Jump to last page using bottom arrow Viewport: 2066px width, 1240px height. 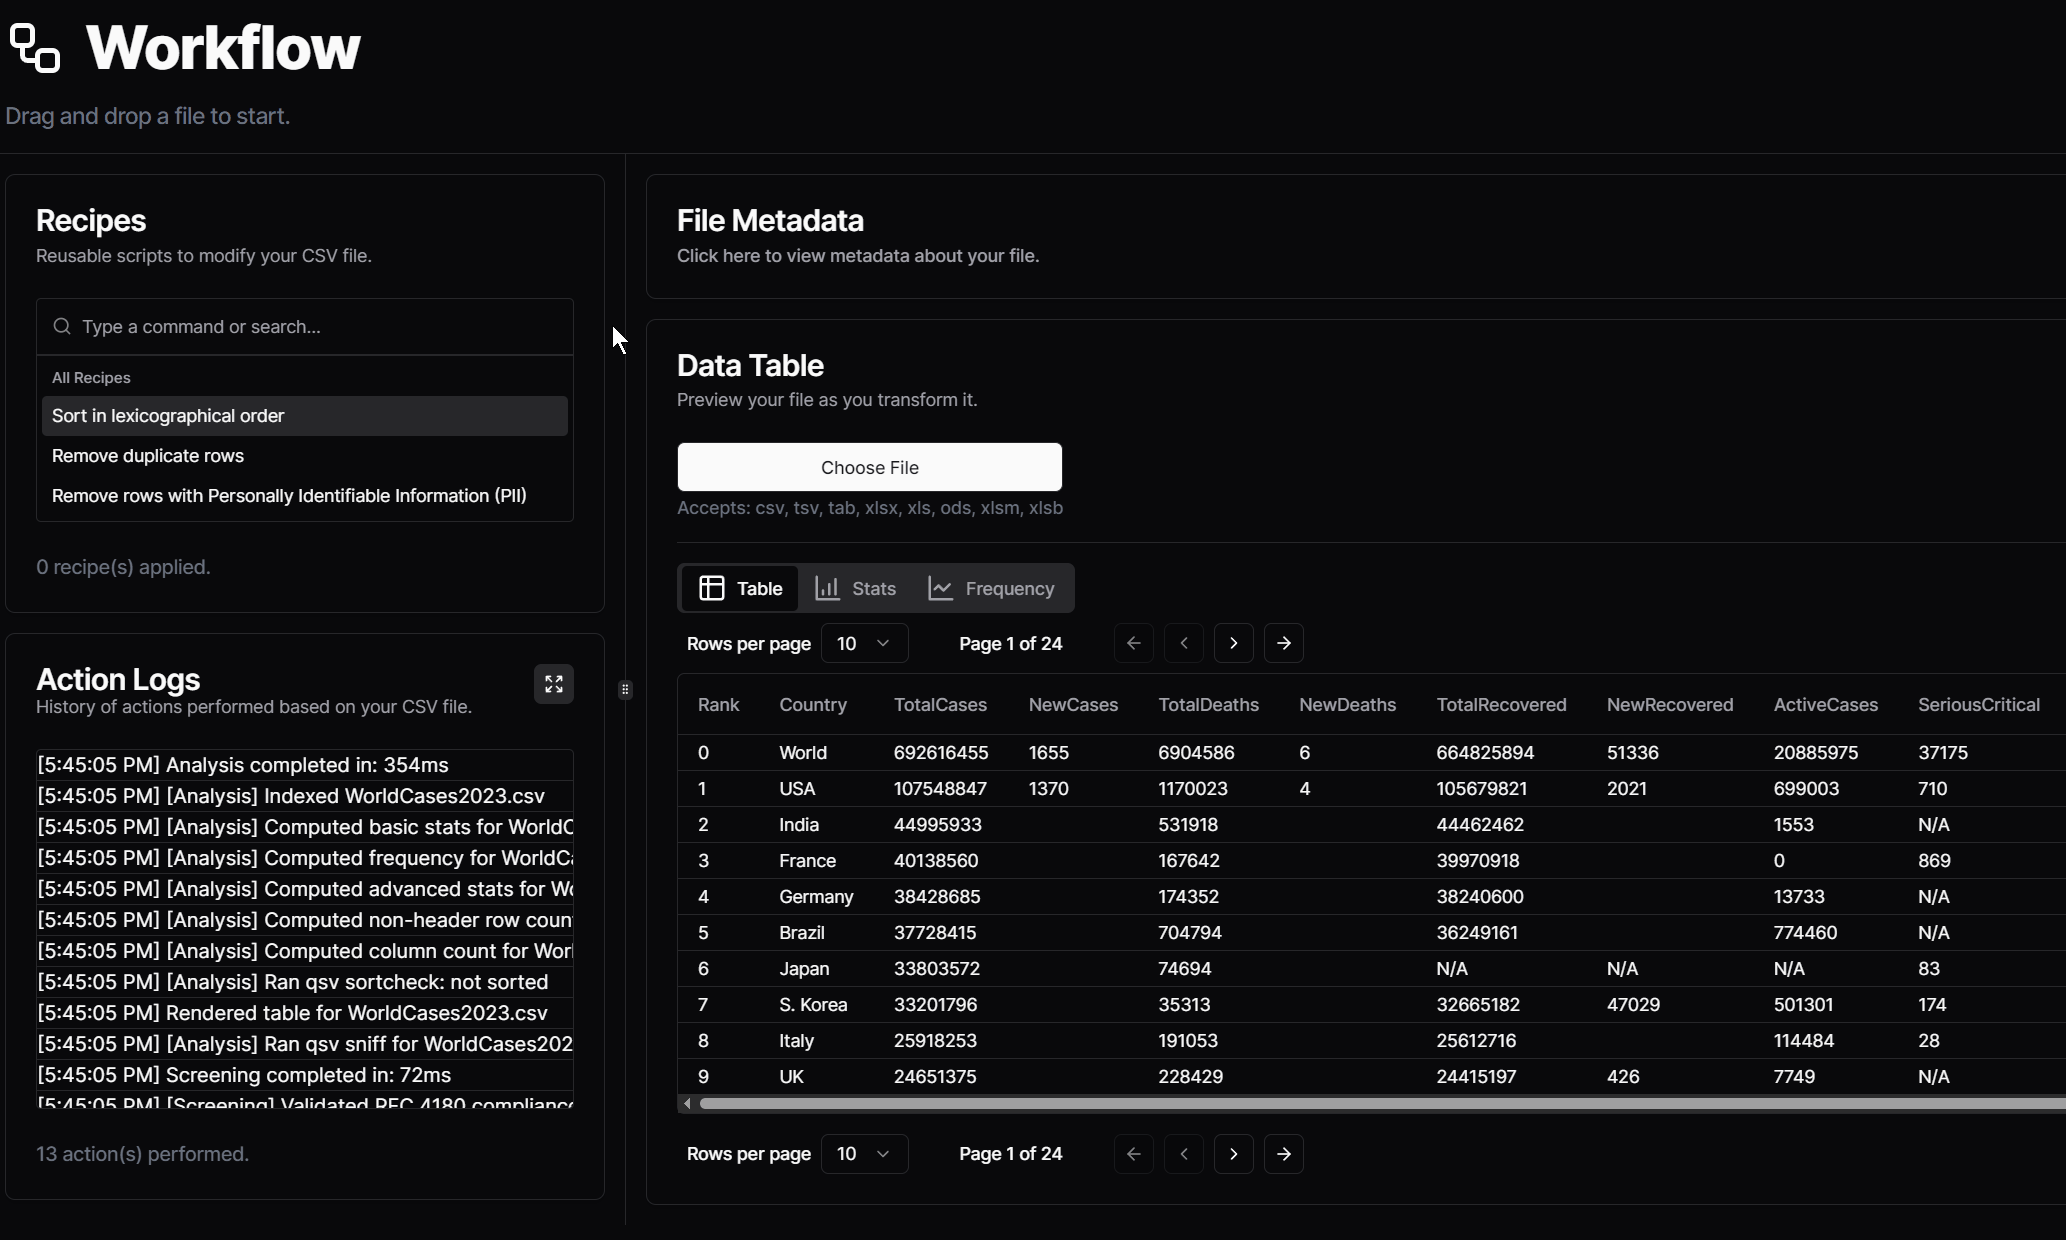[1283, 1154]
